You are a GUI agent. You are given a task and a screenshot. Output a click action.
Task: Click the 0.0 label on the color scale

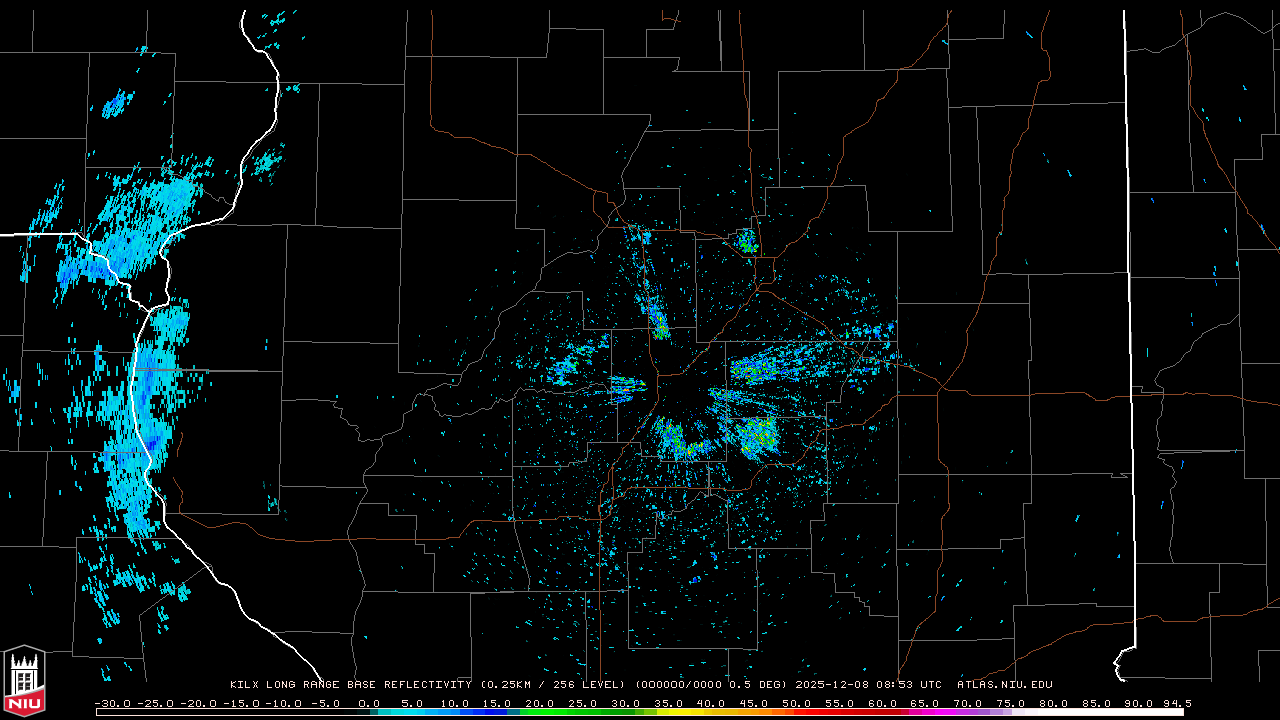point(369,703)
